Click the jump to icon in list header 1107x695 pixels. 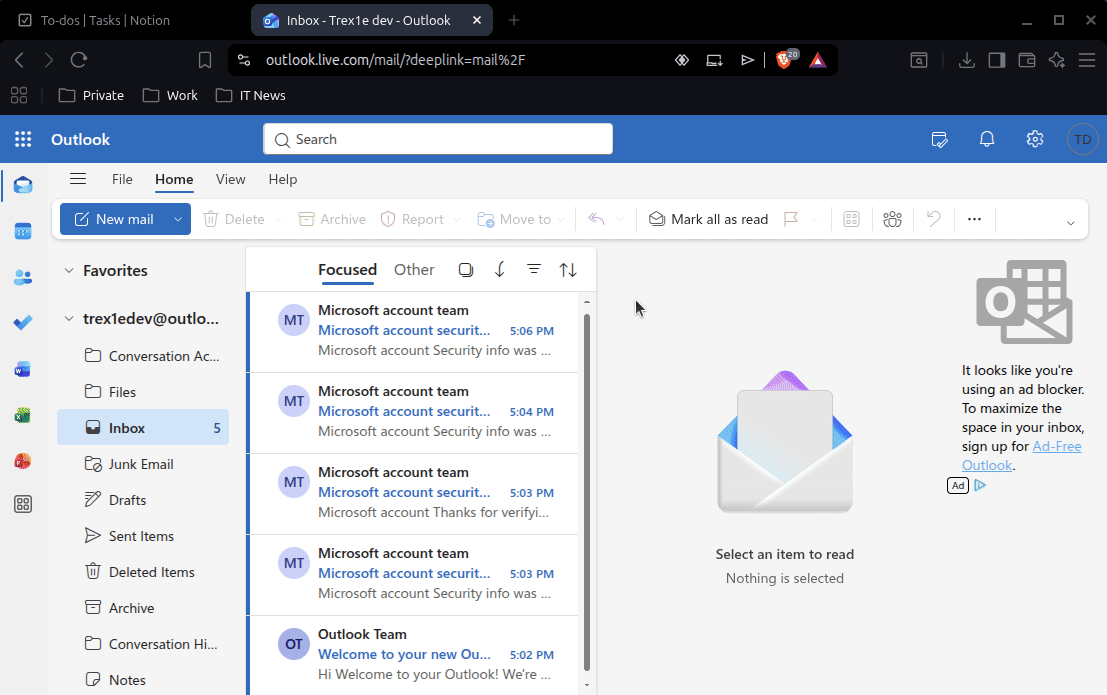(x=500, y=270)
